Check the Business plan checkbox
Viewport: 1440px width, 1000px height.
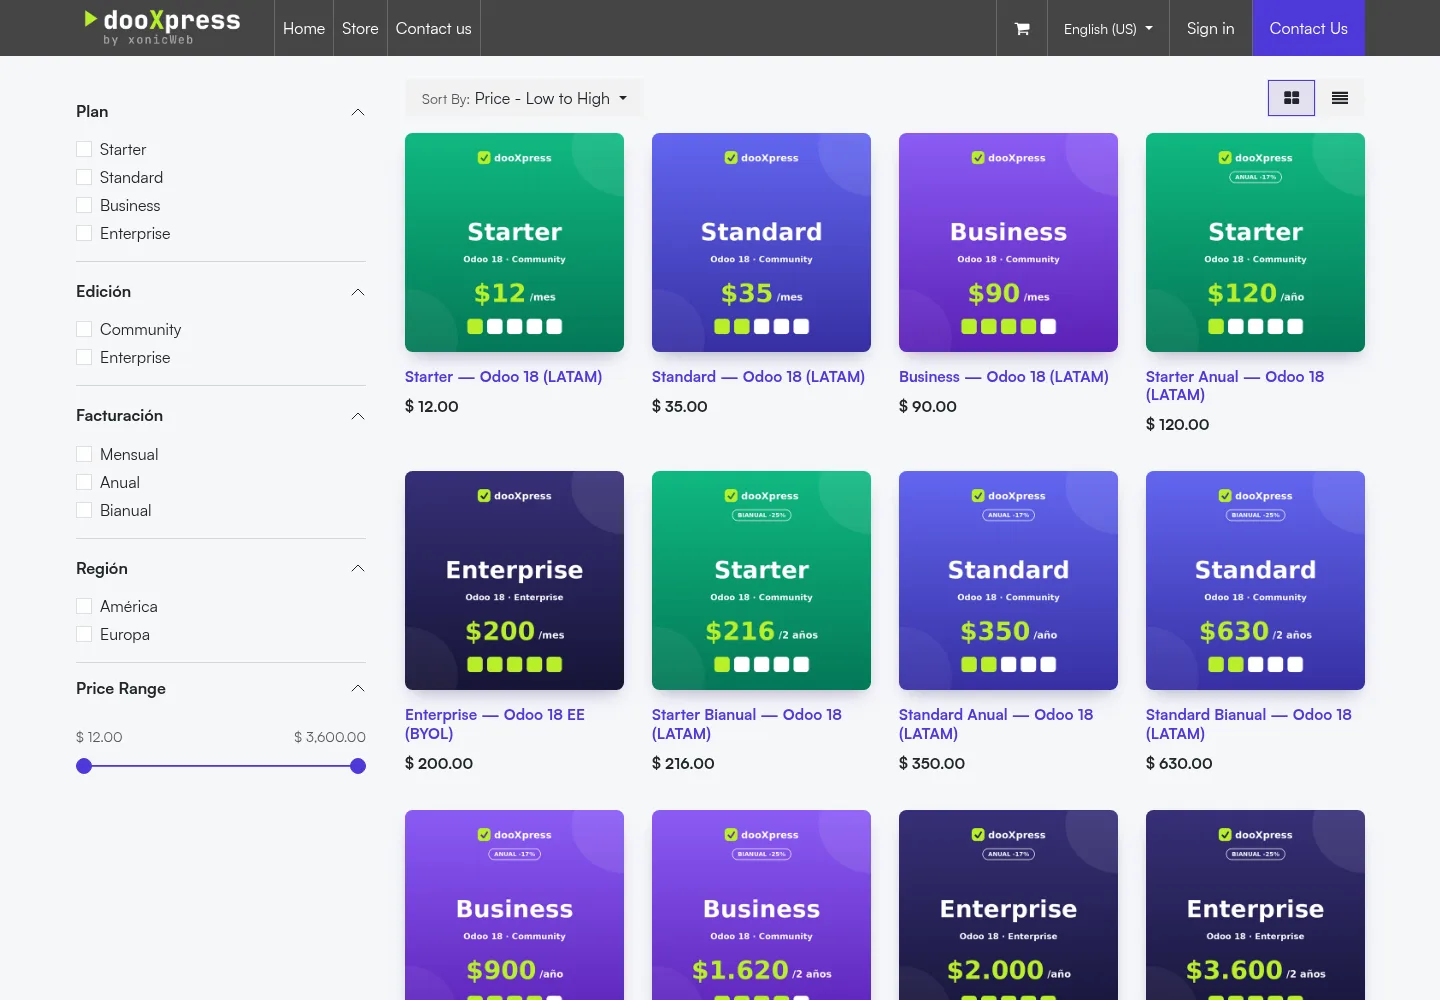tap(84, 206)
